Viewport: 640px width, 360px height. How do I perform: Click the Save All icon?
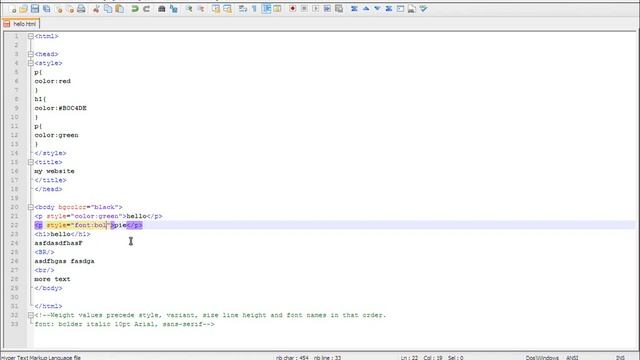(x=47, y=9)
